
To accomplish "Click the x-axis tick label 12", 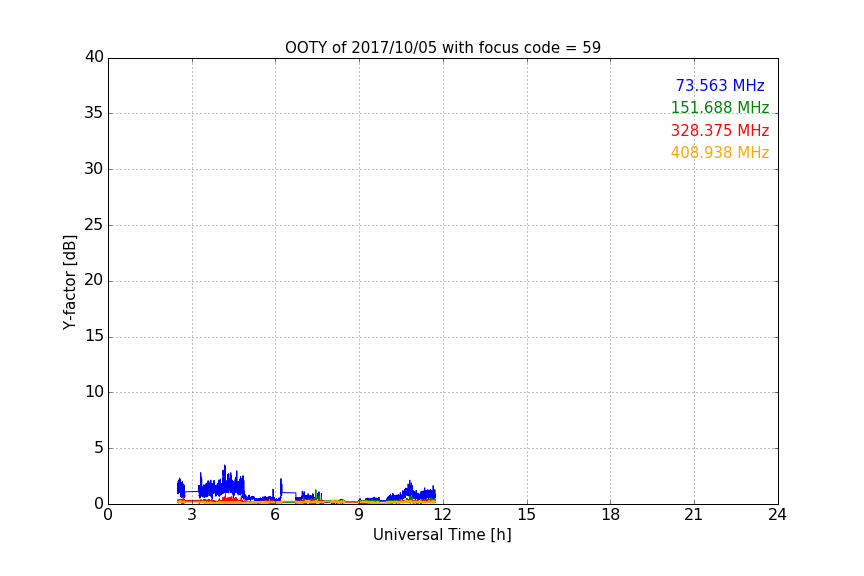I will [443, 515].
